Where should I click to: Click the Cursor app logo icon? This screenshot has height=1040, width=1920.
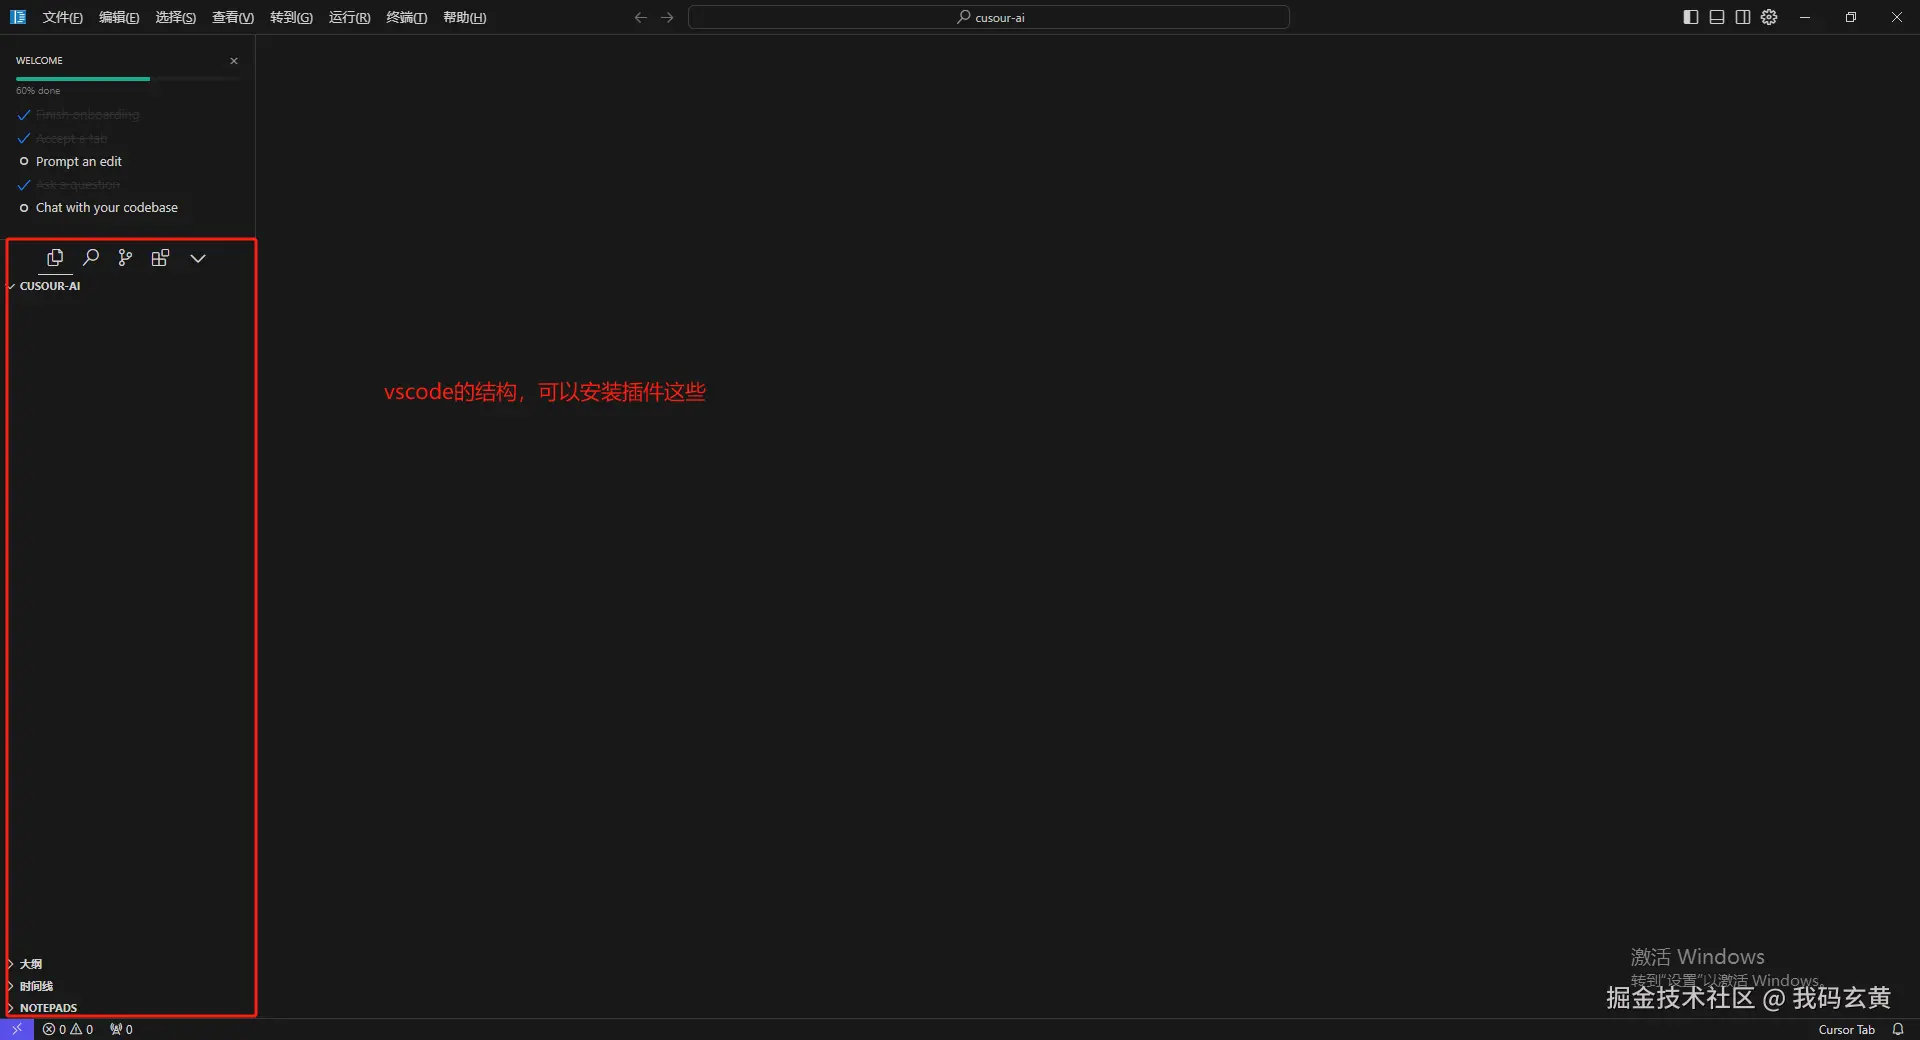click(x=18, y=17)
